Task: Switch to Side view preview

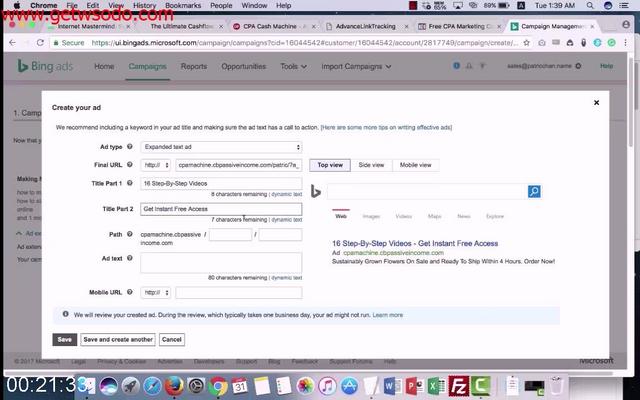Action: (371, 165)
